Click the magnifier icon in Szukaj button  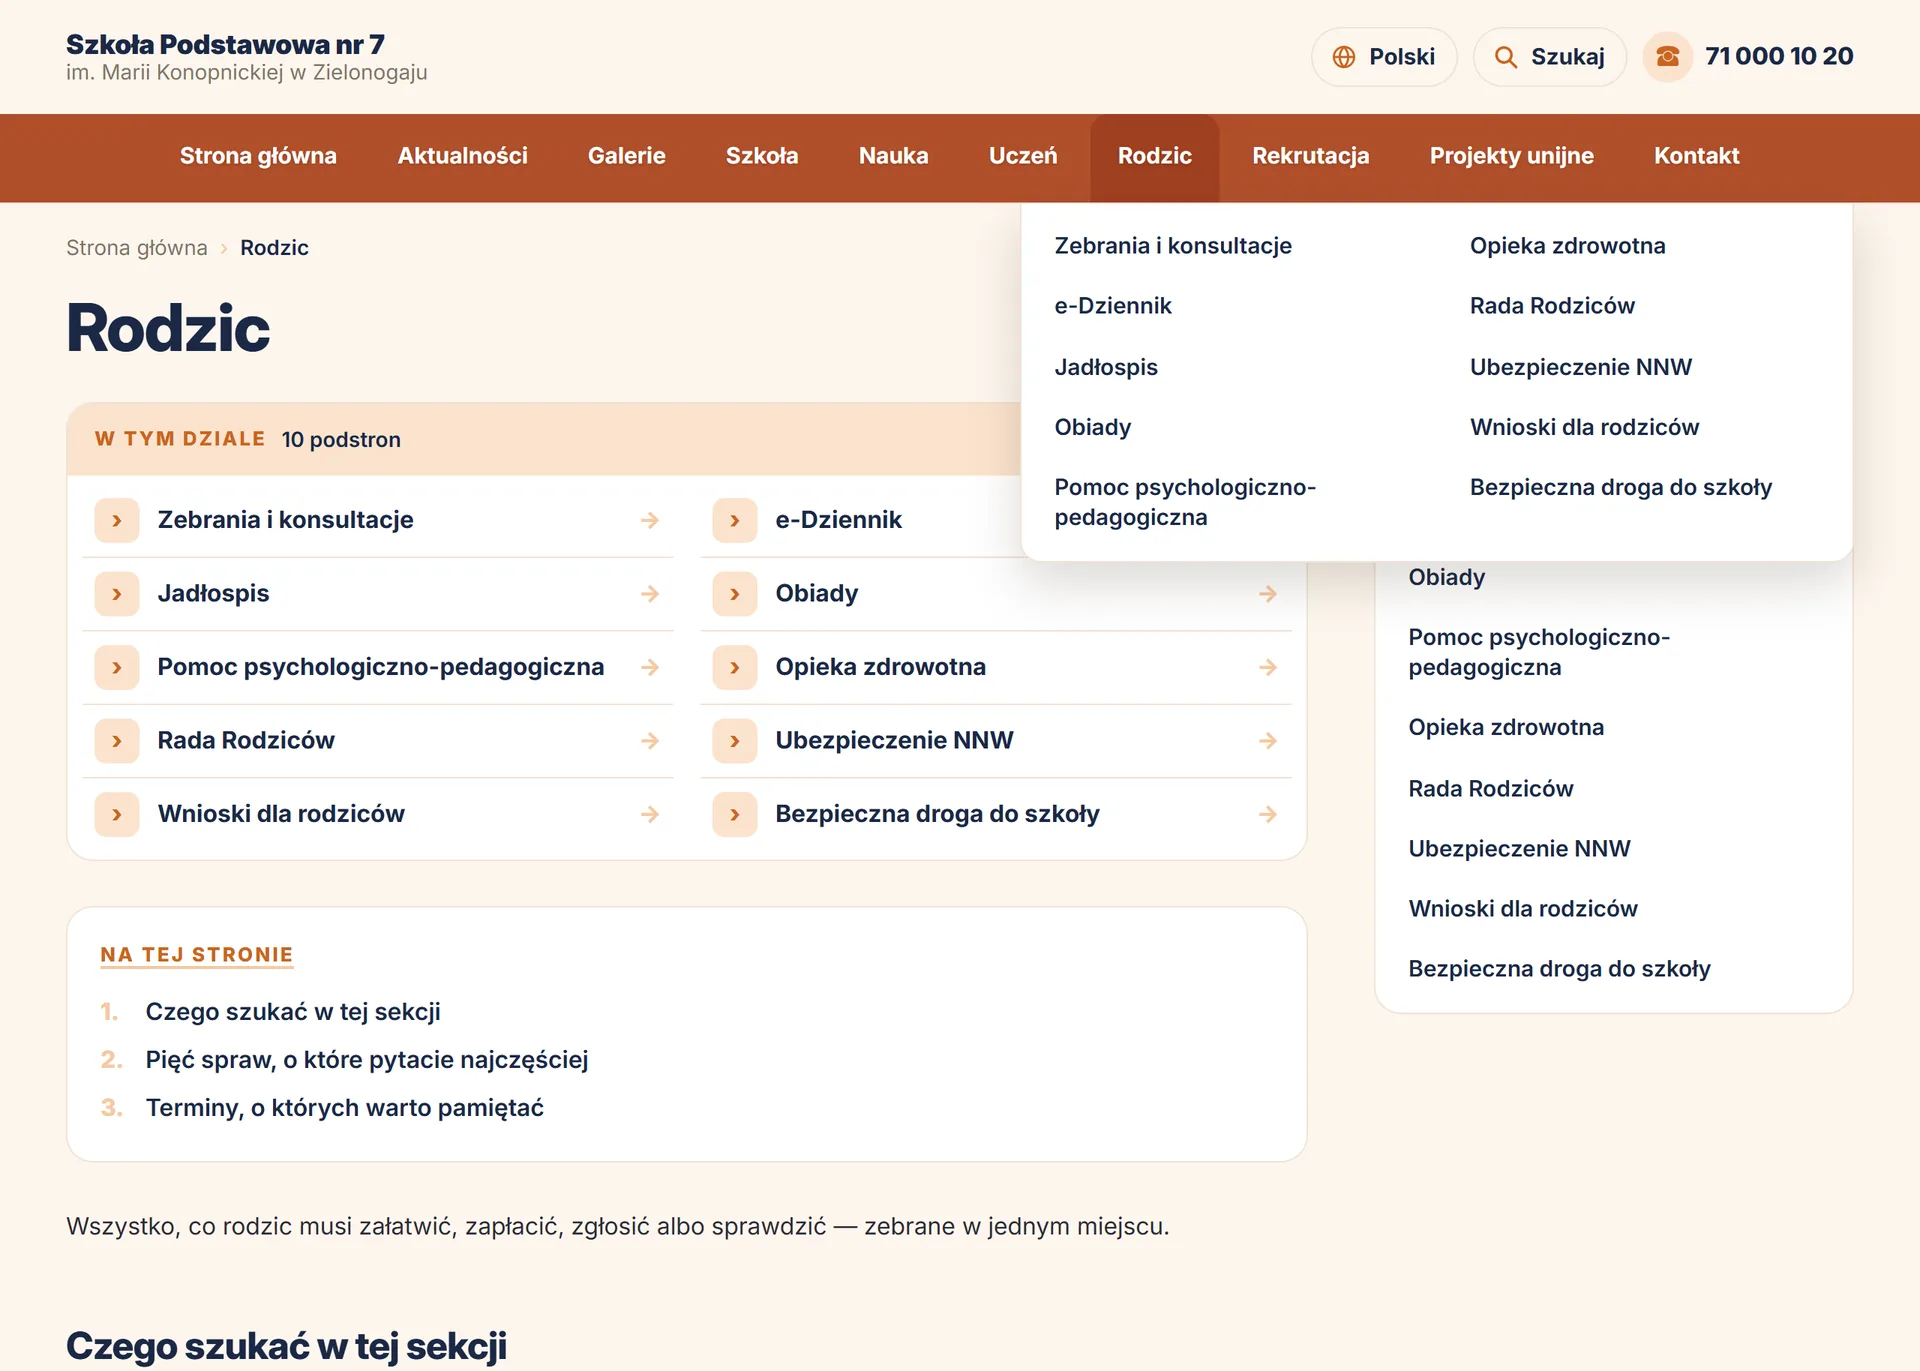pos(1505,57)
